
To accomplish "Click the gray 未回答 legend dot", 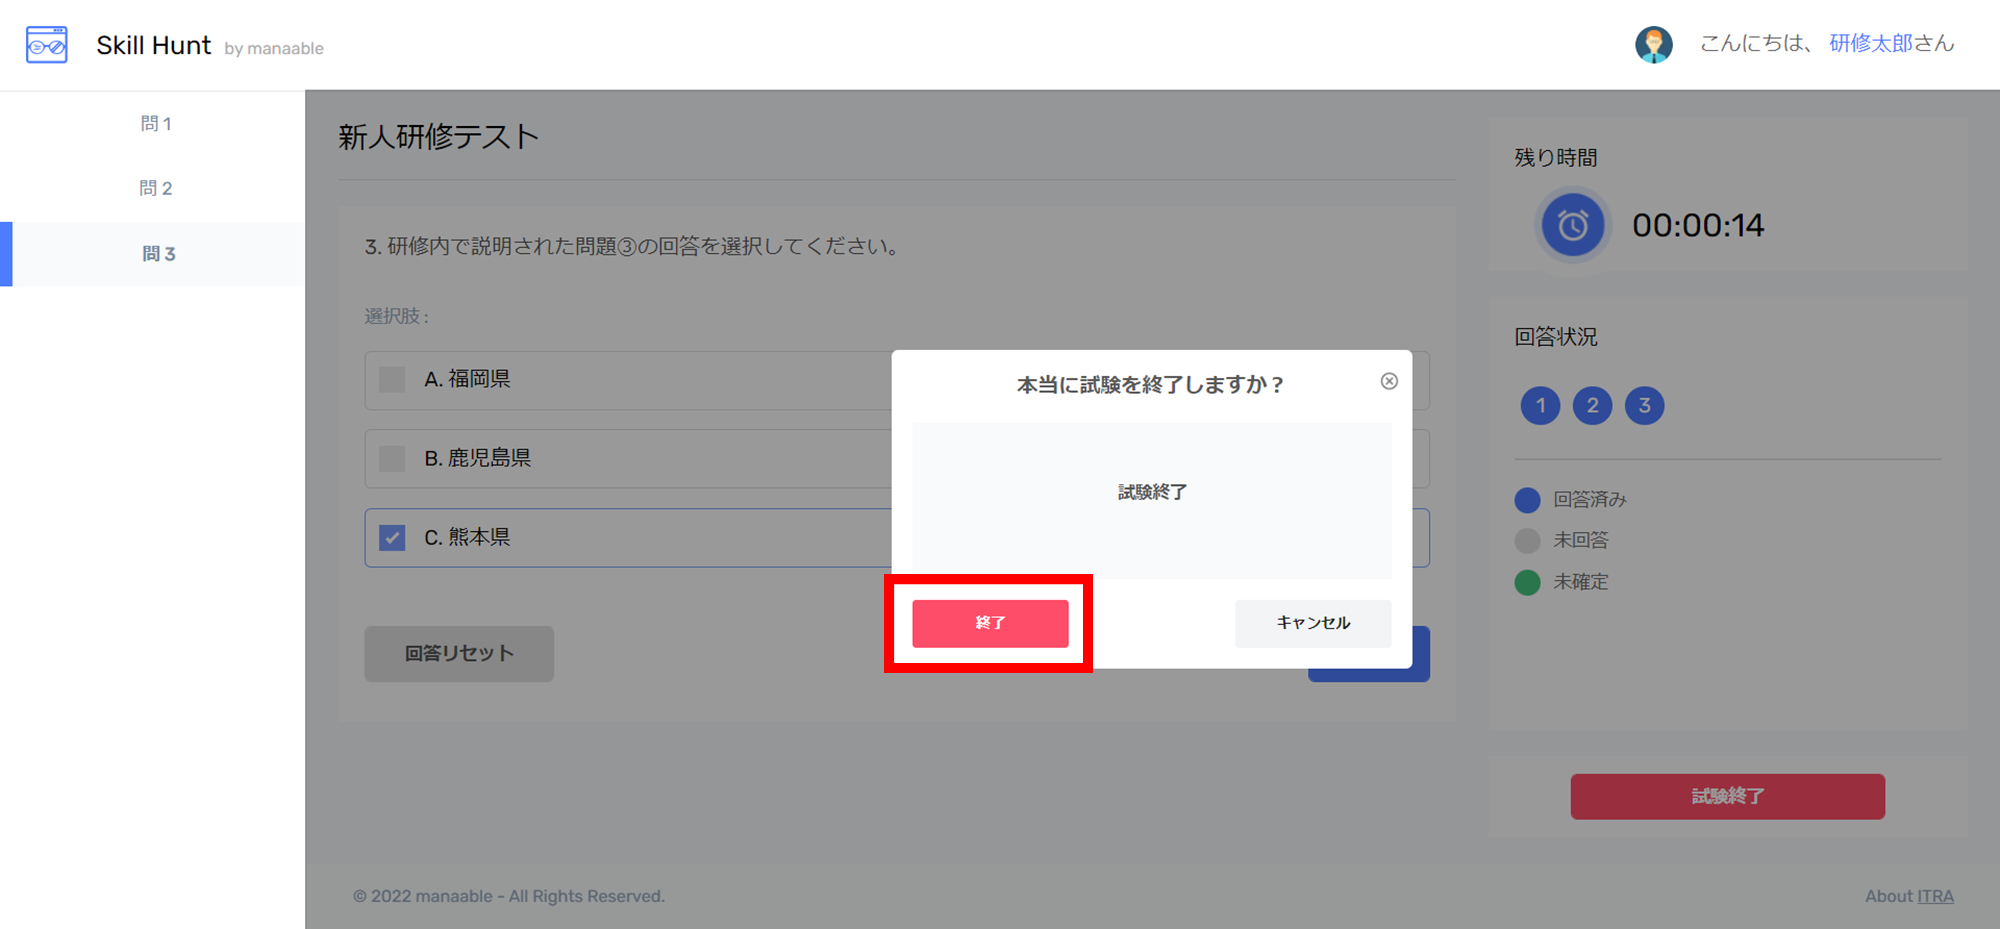I will (x=1527, y=541).
